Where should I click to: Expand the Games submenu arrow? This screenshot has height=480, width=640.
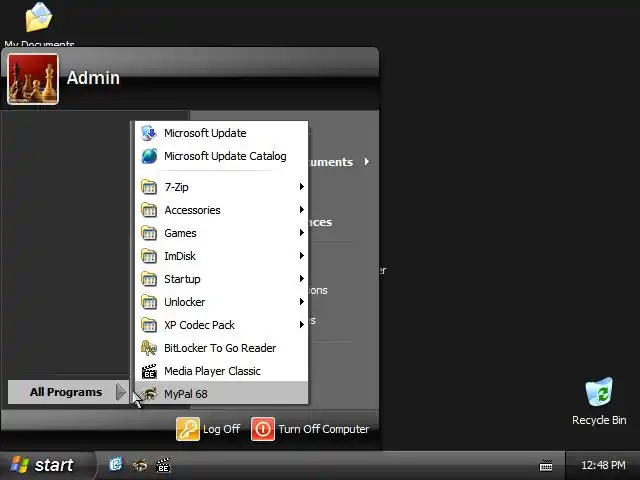click(x=302, y=233)
